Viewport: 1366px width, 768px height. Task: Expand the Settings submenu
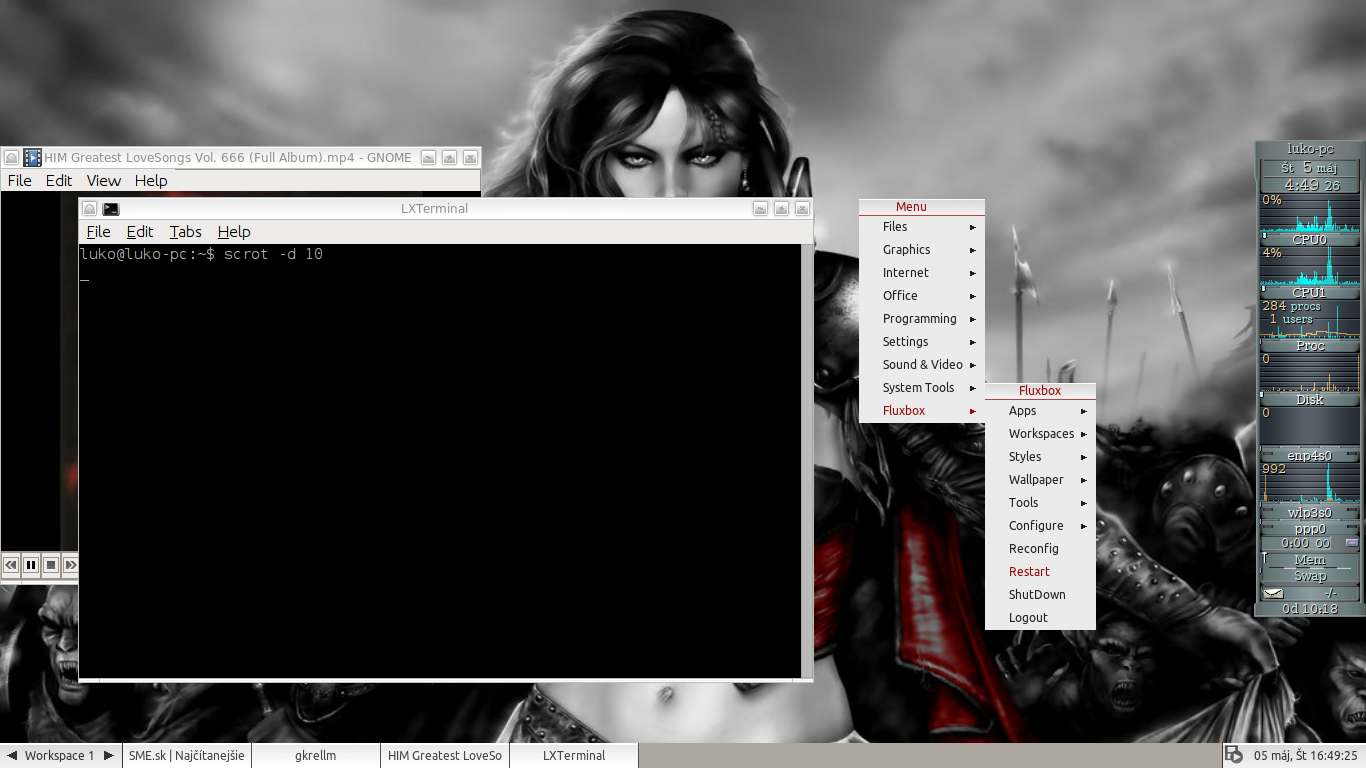(x=922, y=342)
